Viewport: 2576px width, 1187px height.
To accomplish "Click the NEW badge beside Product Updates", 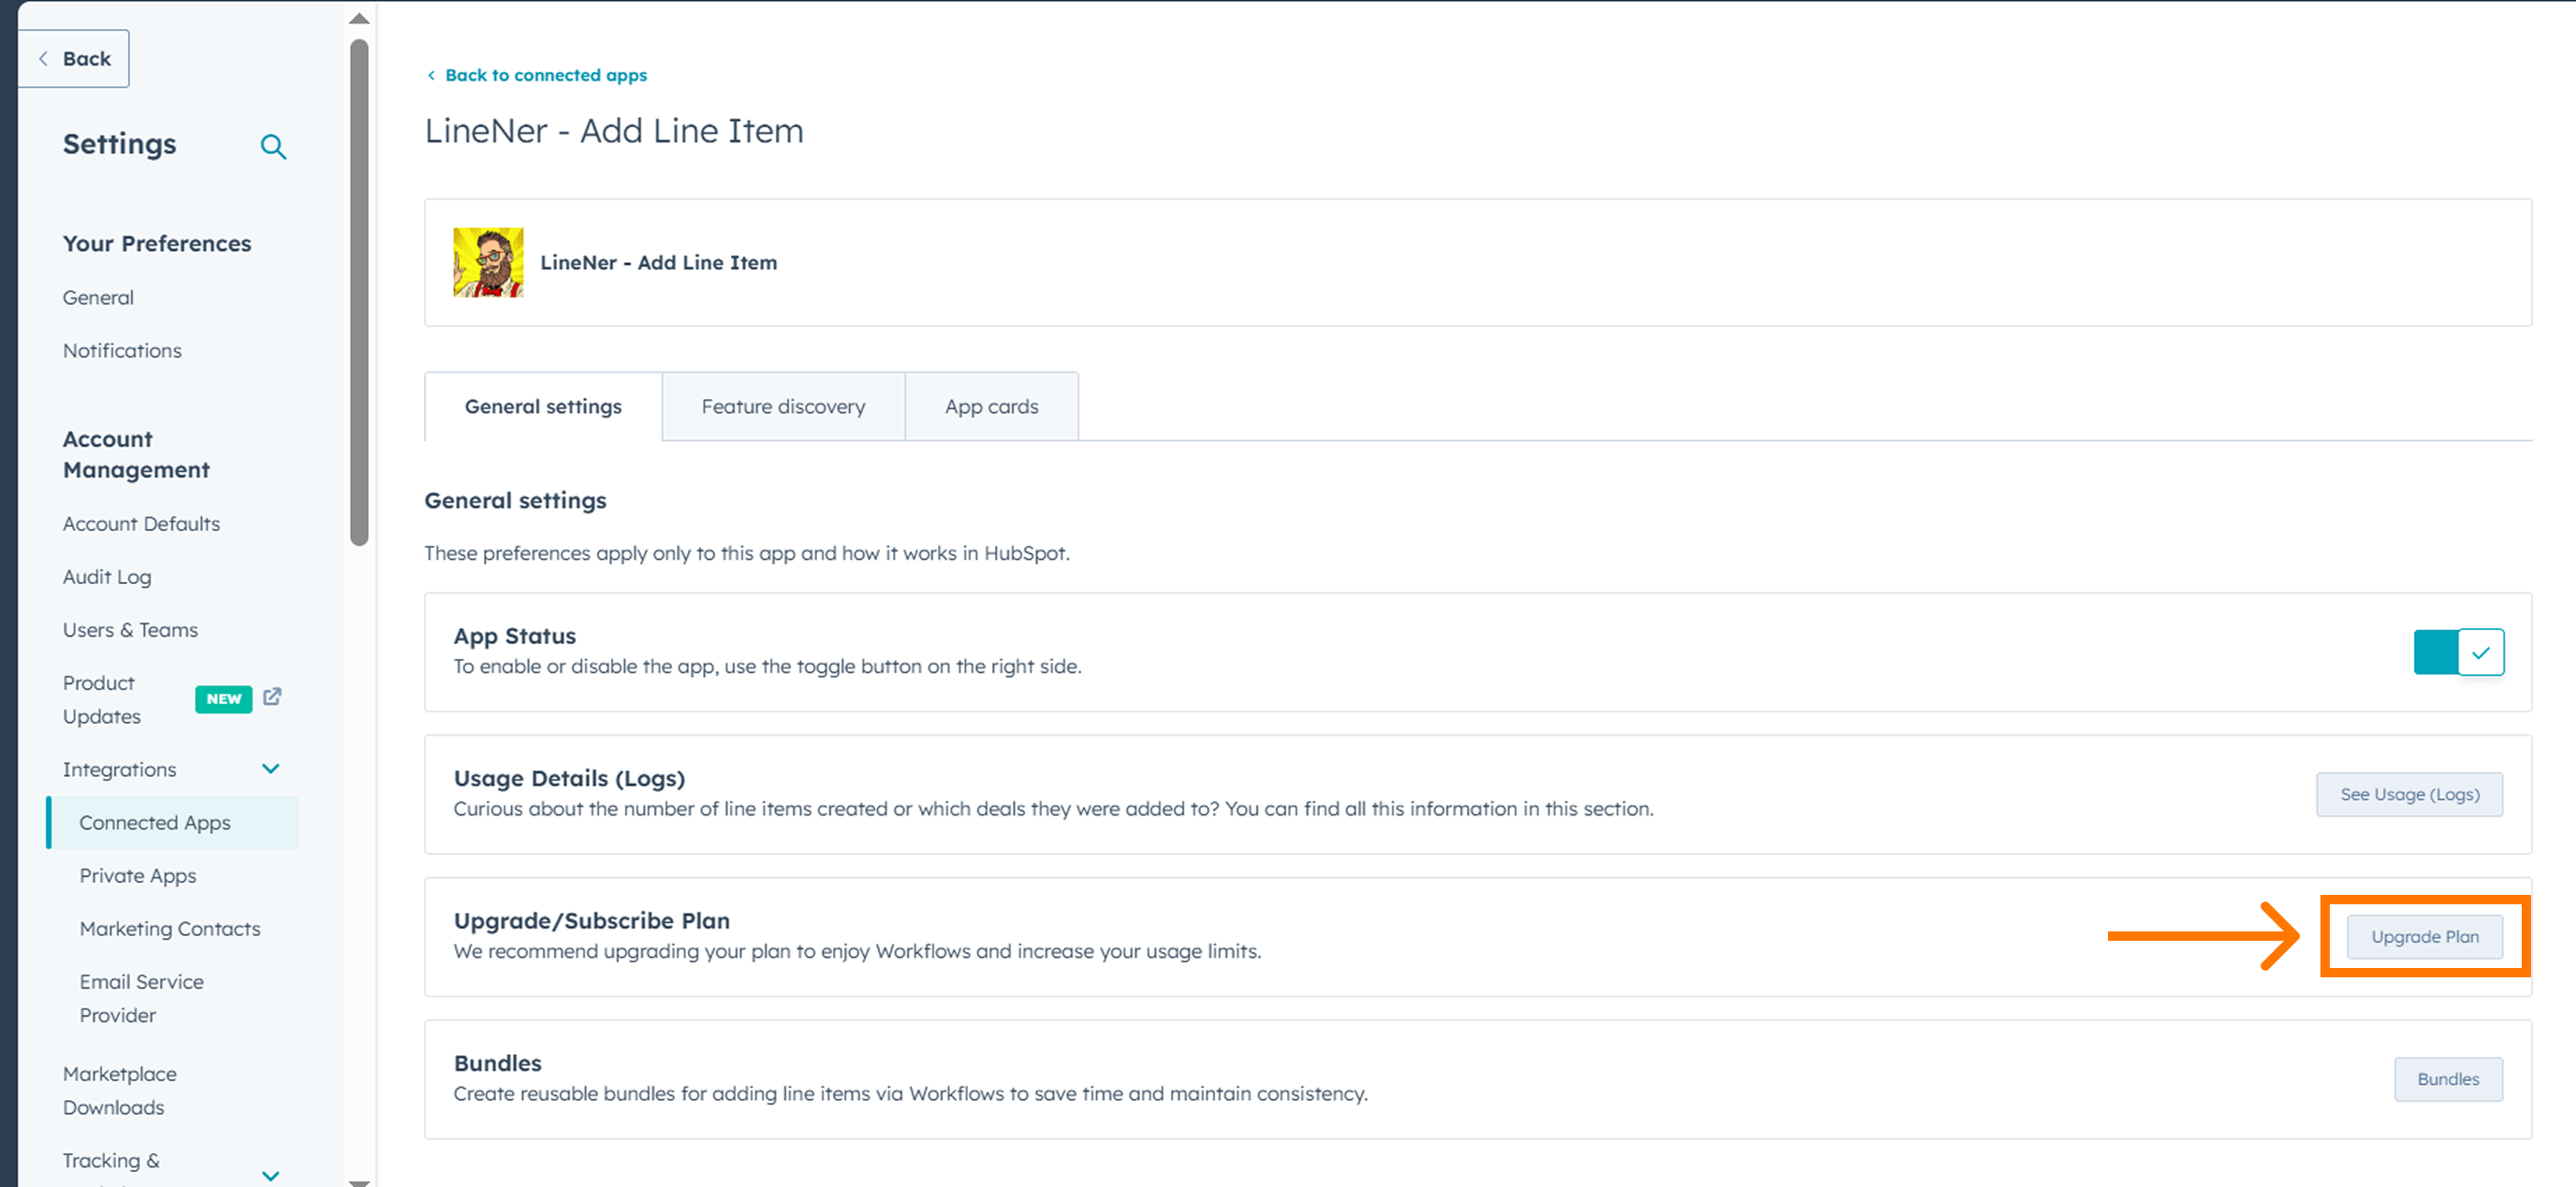I will (224, 699).
